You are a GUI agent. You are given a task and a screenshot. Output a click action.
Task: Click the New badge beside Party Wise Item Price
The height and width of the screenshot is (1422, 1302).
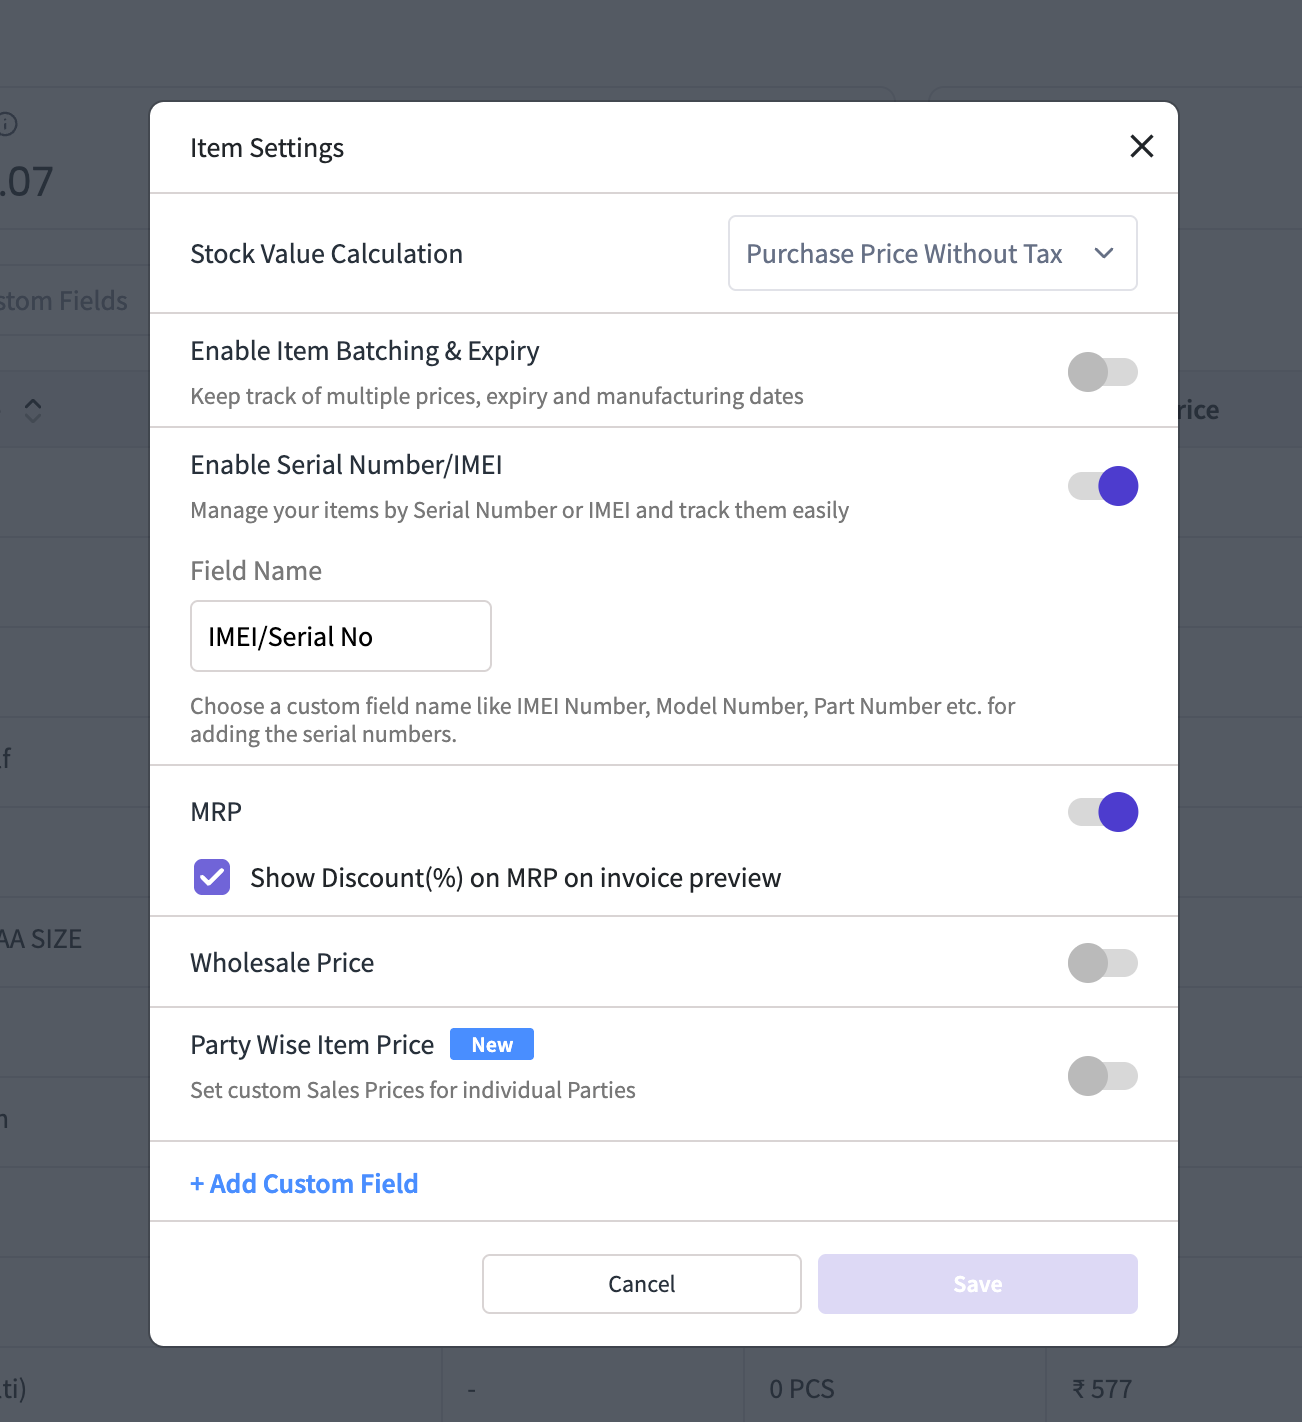tap(491, 1045)
